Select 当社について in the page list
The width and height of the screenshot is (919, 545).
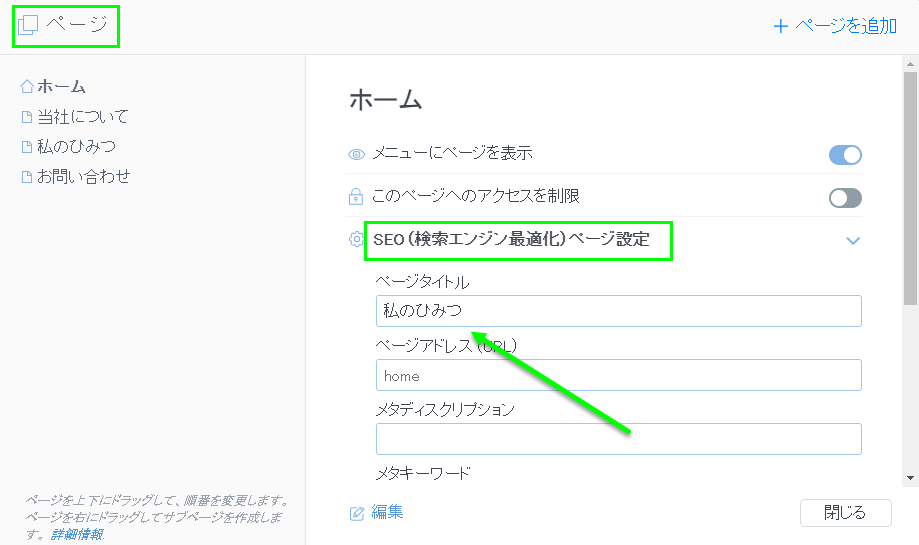83,117
